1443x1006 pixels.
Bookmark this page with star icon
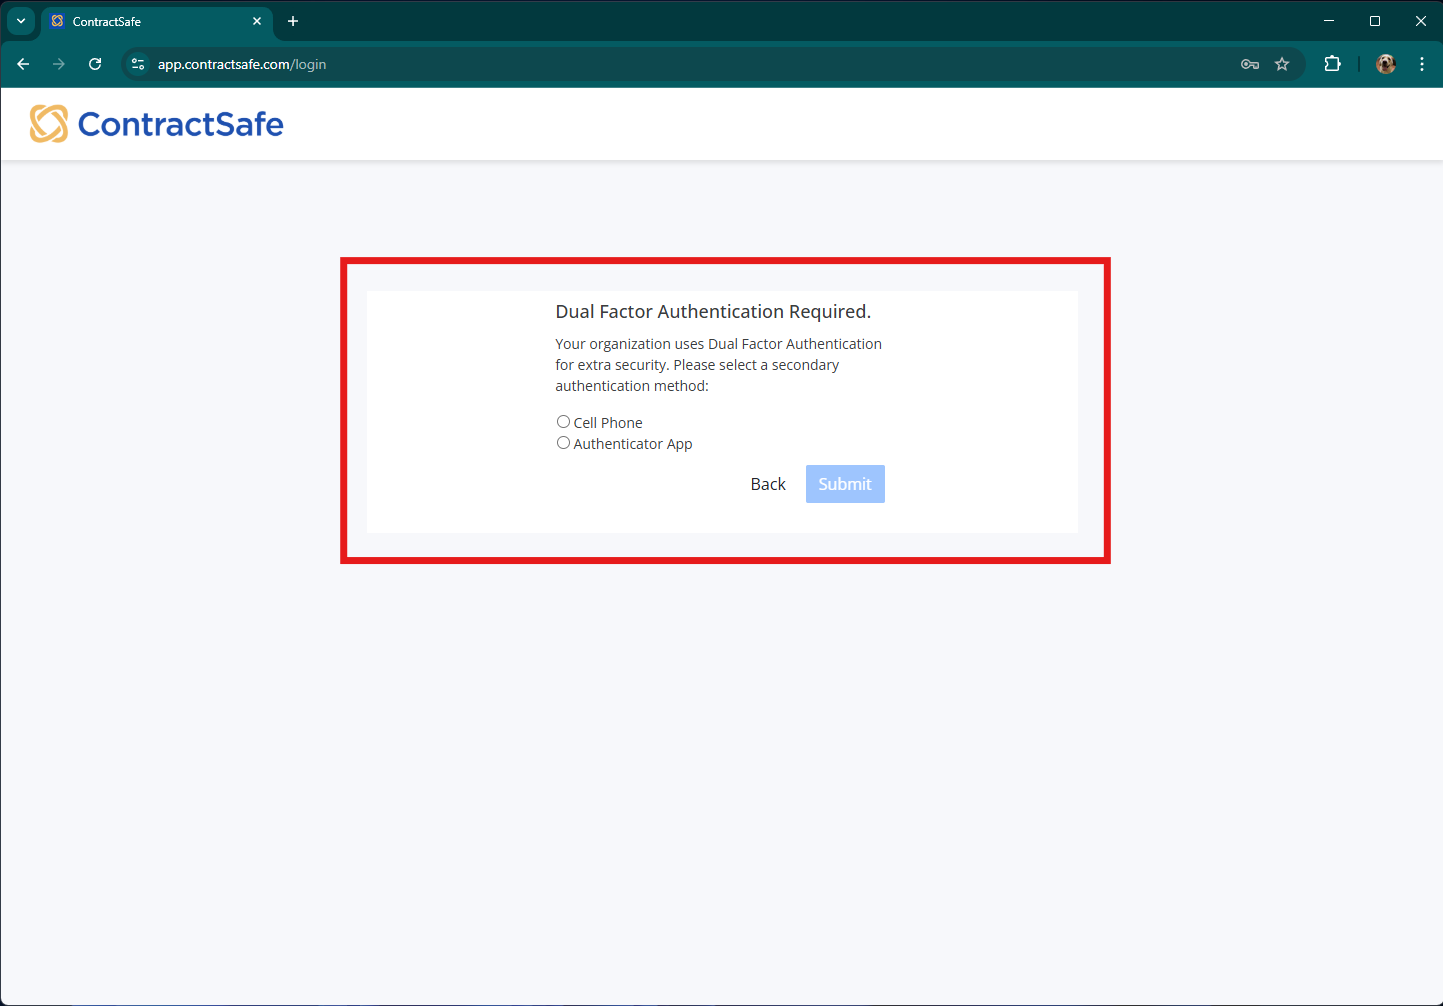point(1282,63)
